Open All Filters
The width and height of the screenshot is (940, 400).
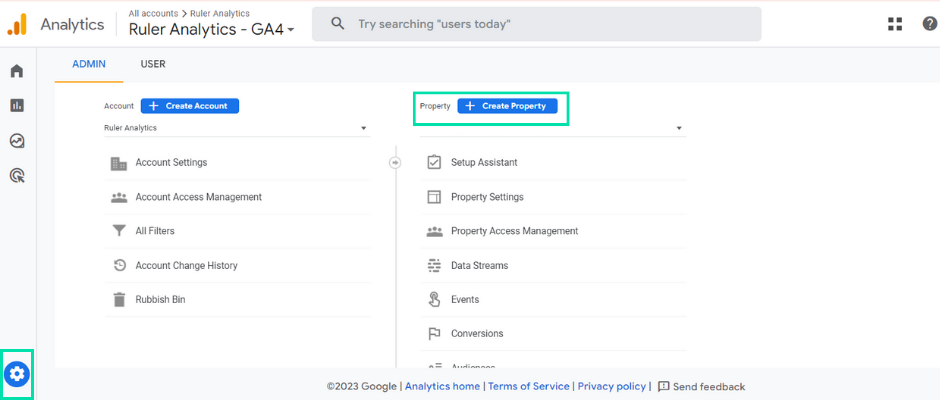pyautogui.click(x=155, y=231)
